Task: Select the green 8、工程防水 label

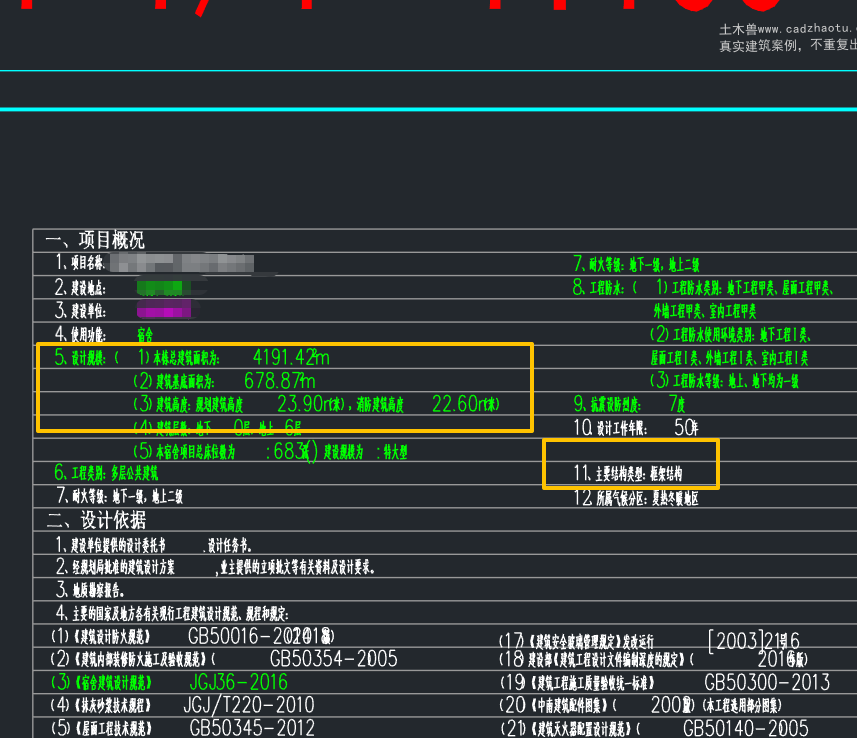Action: pyautogui.click(x=598, y=288)
